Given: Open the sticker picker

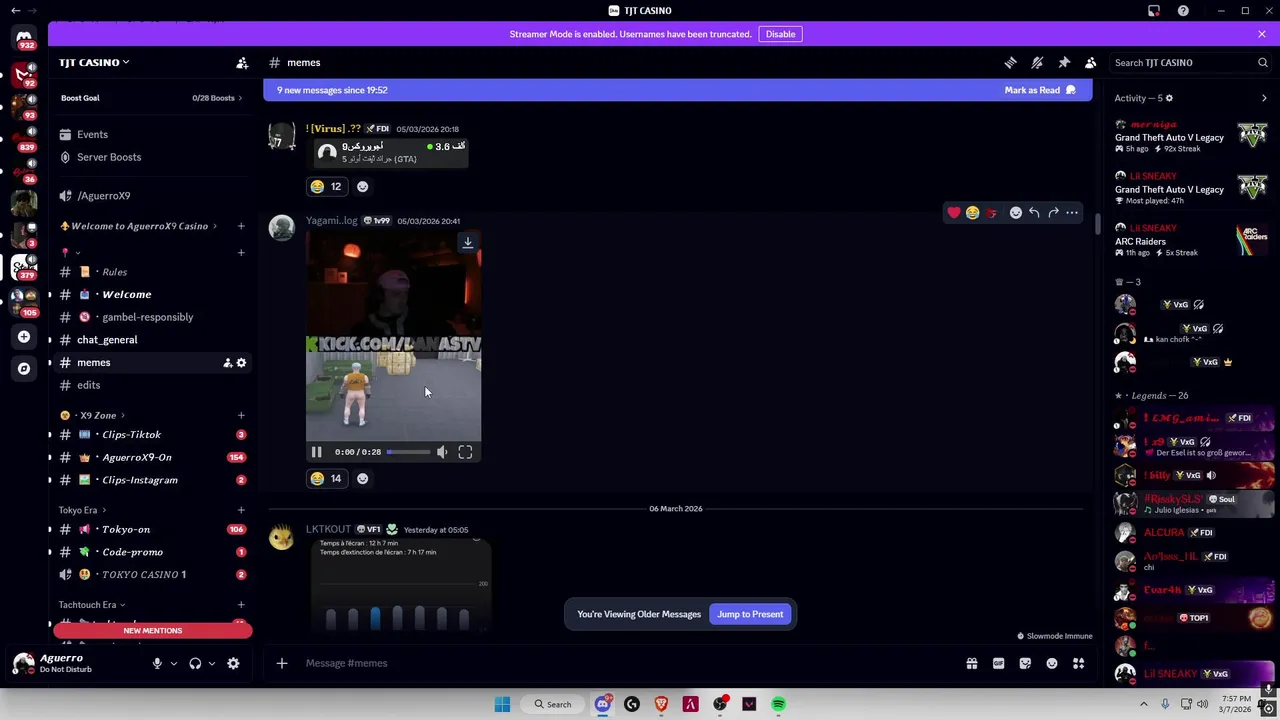Looking at the screenshot, I should click(x=1025, y=663).
